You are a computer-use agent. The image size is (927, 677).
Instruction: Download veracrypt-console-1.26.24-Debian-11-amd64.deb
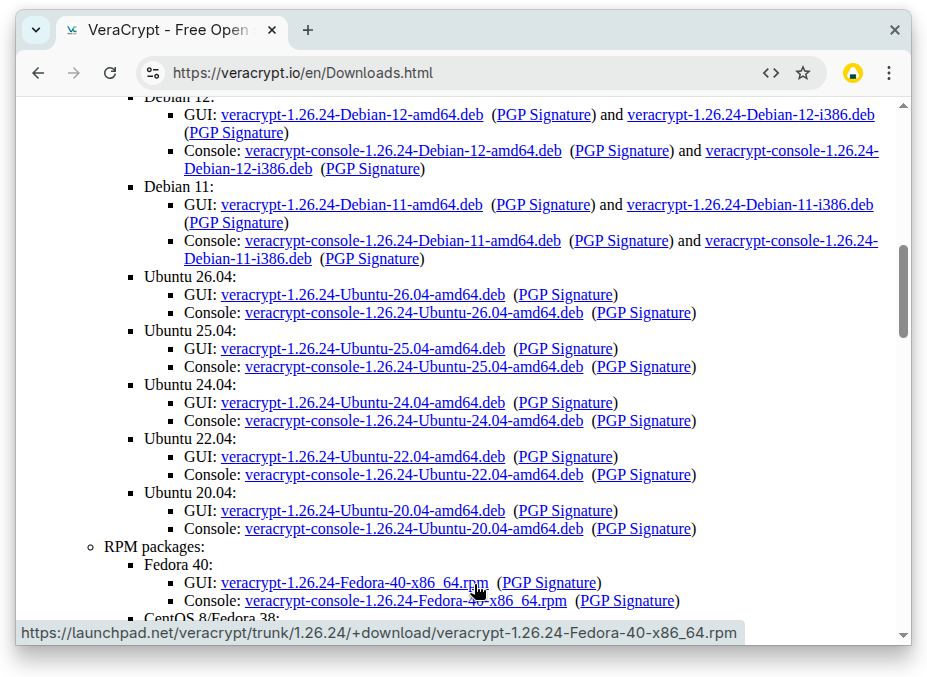coord(403,241)
